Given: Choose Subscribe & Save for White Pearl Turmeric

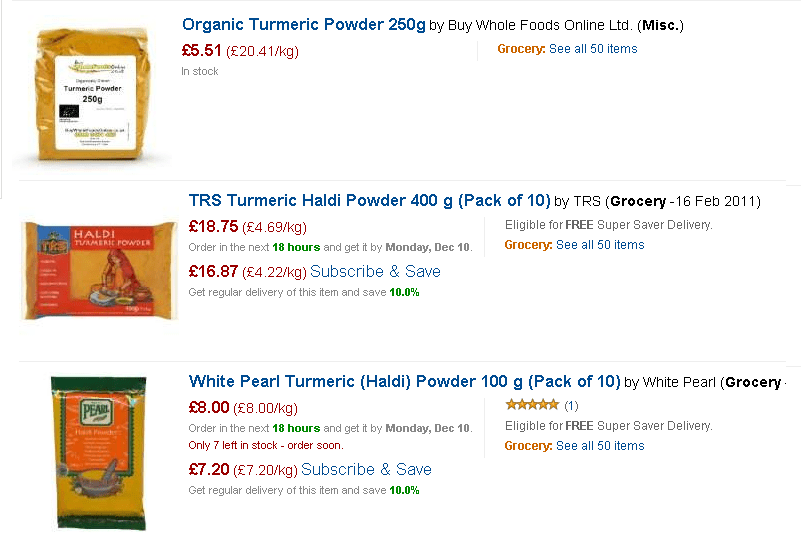Looking at the screenshot, I should click(x=366, y=470).
